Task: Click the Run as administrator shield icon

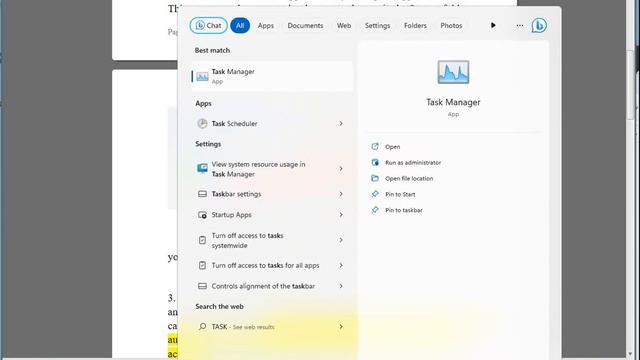Action: coord(375,162)
